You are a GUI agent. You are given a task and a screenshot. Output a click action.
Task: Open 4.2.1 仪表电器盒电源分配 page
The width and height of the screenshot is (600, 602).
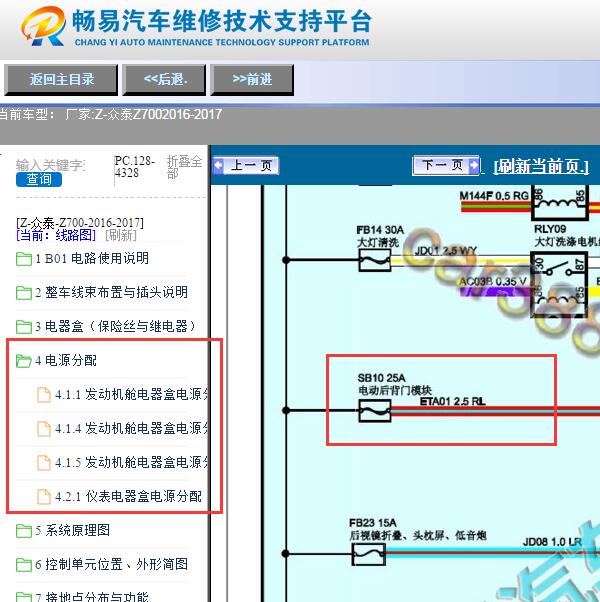point(128,496)
